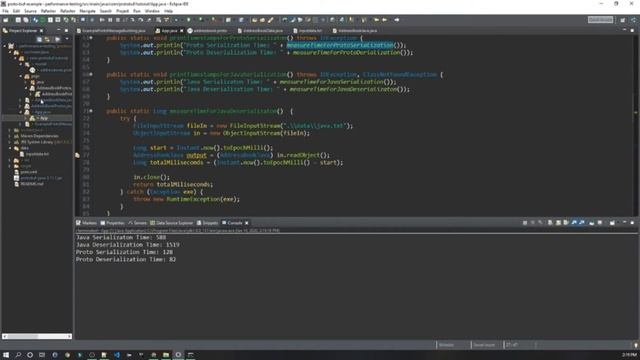Close the Console view tab
640x360 pixels.
click(x=247, y=223)
